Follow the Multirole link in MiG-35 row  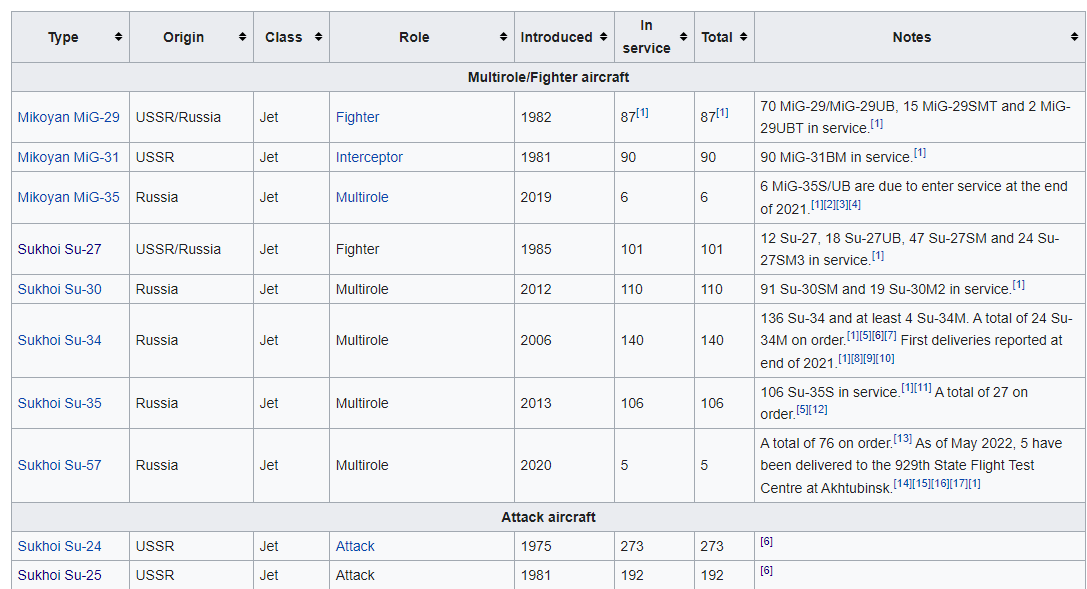click(362, 197)
